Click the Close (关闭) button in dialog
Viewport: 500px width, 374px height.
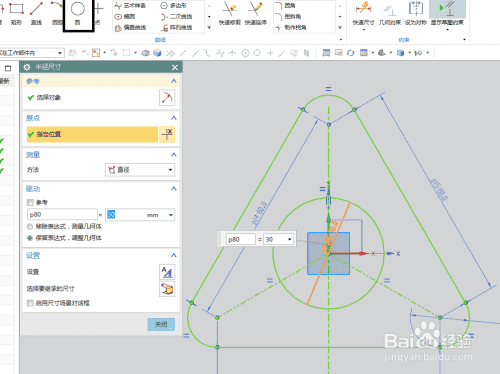[161, 324]
